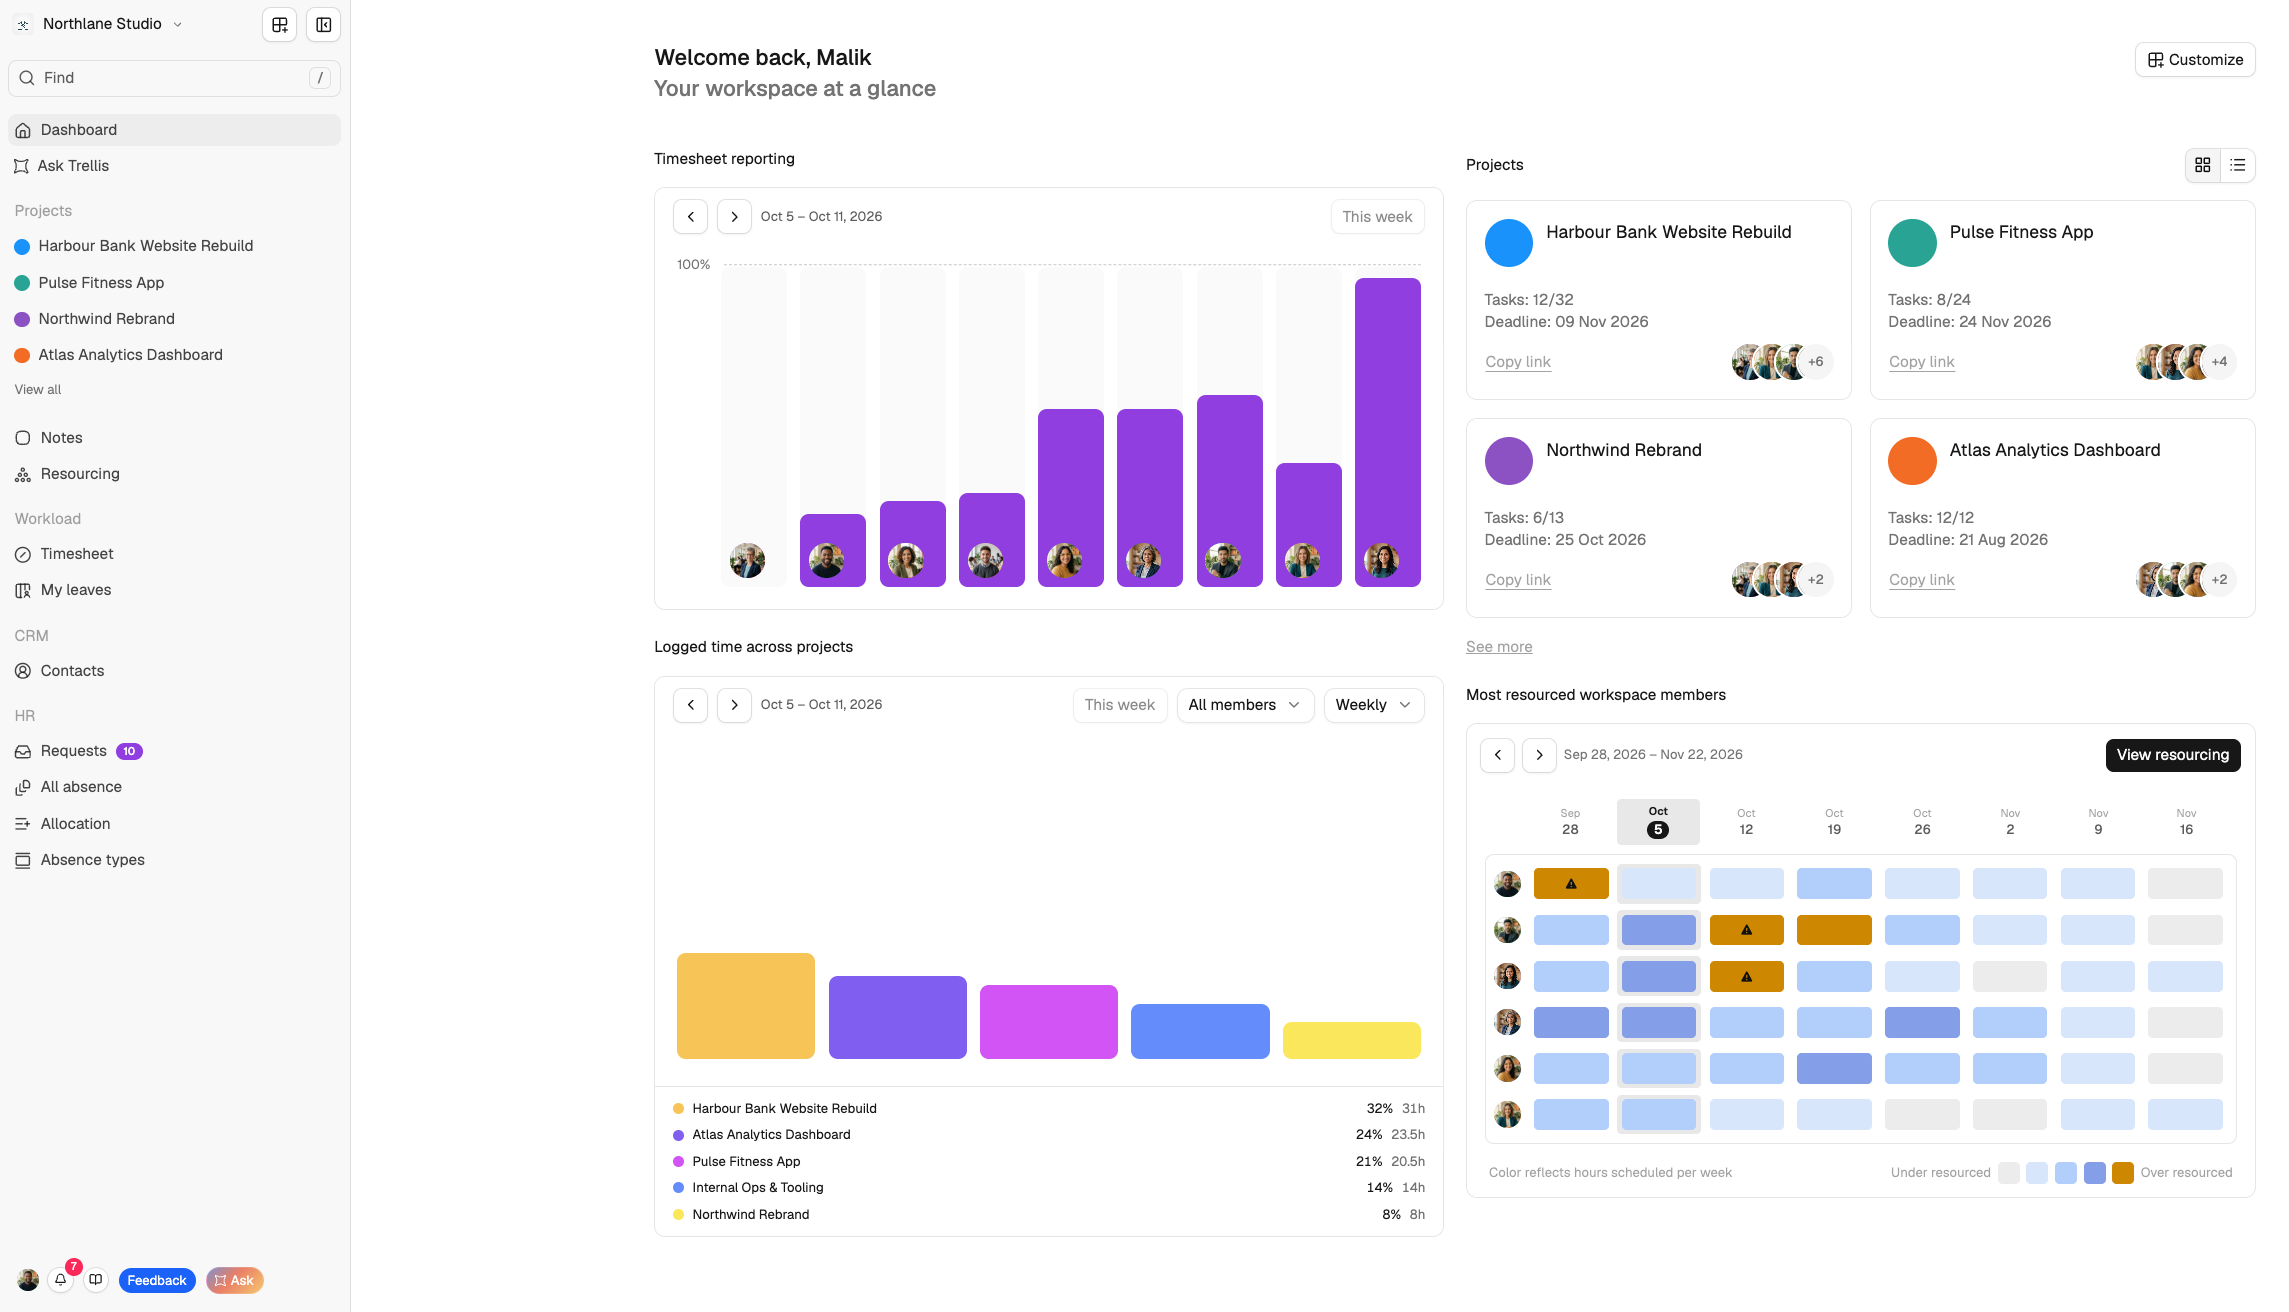Open the notifications bell icon

[61, 1280]
